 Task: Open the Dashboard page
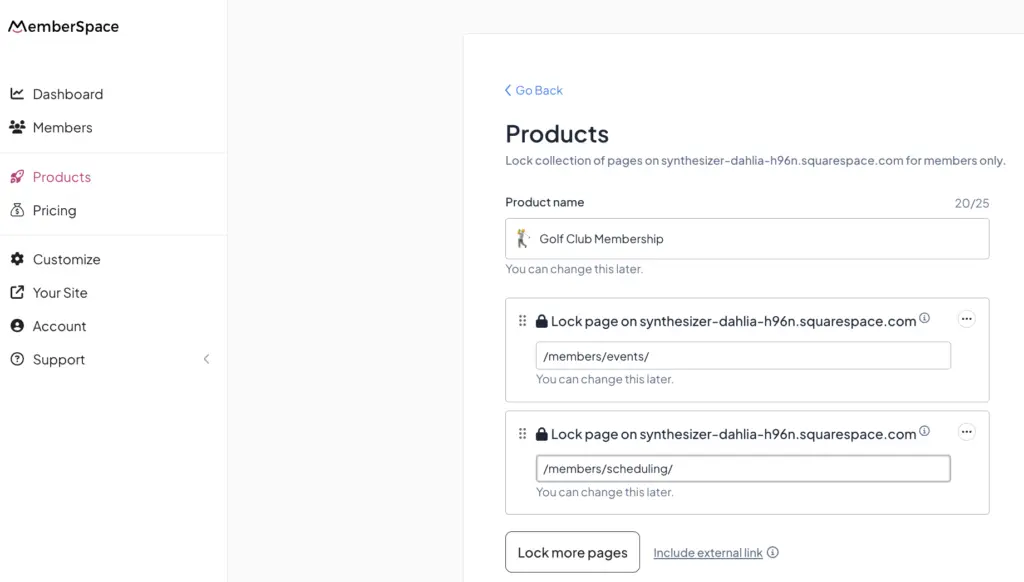click(67, 94)
